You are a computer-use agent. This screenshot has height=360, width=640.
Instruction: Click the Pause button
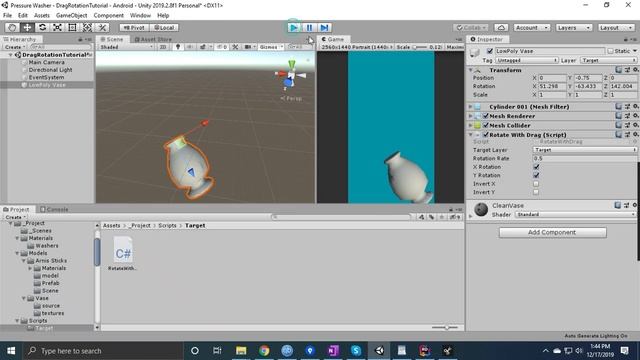309,28
